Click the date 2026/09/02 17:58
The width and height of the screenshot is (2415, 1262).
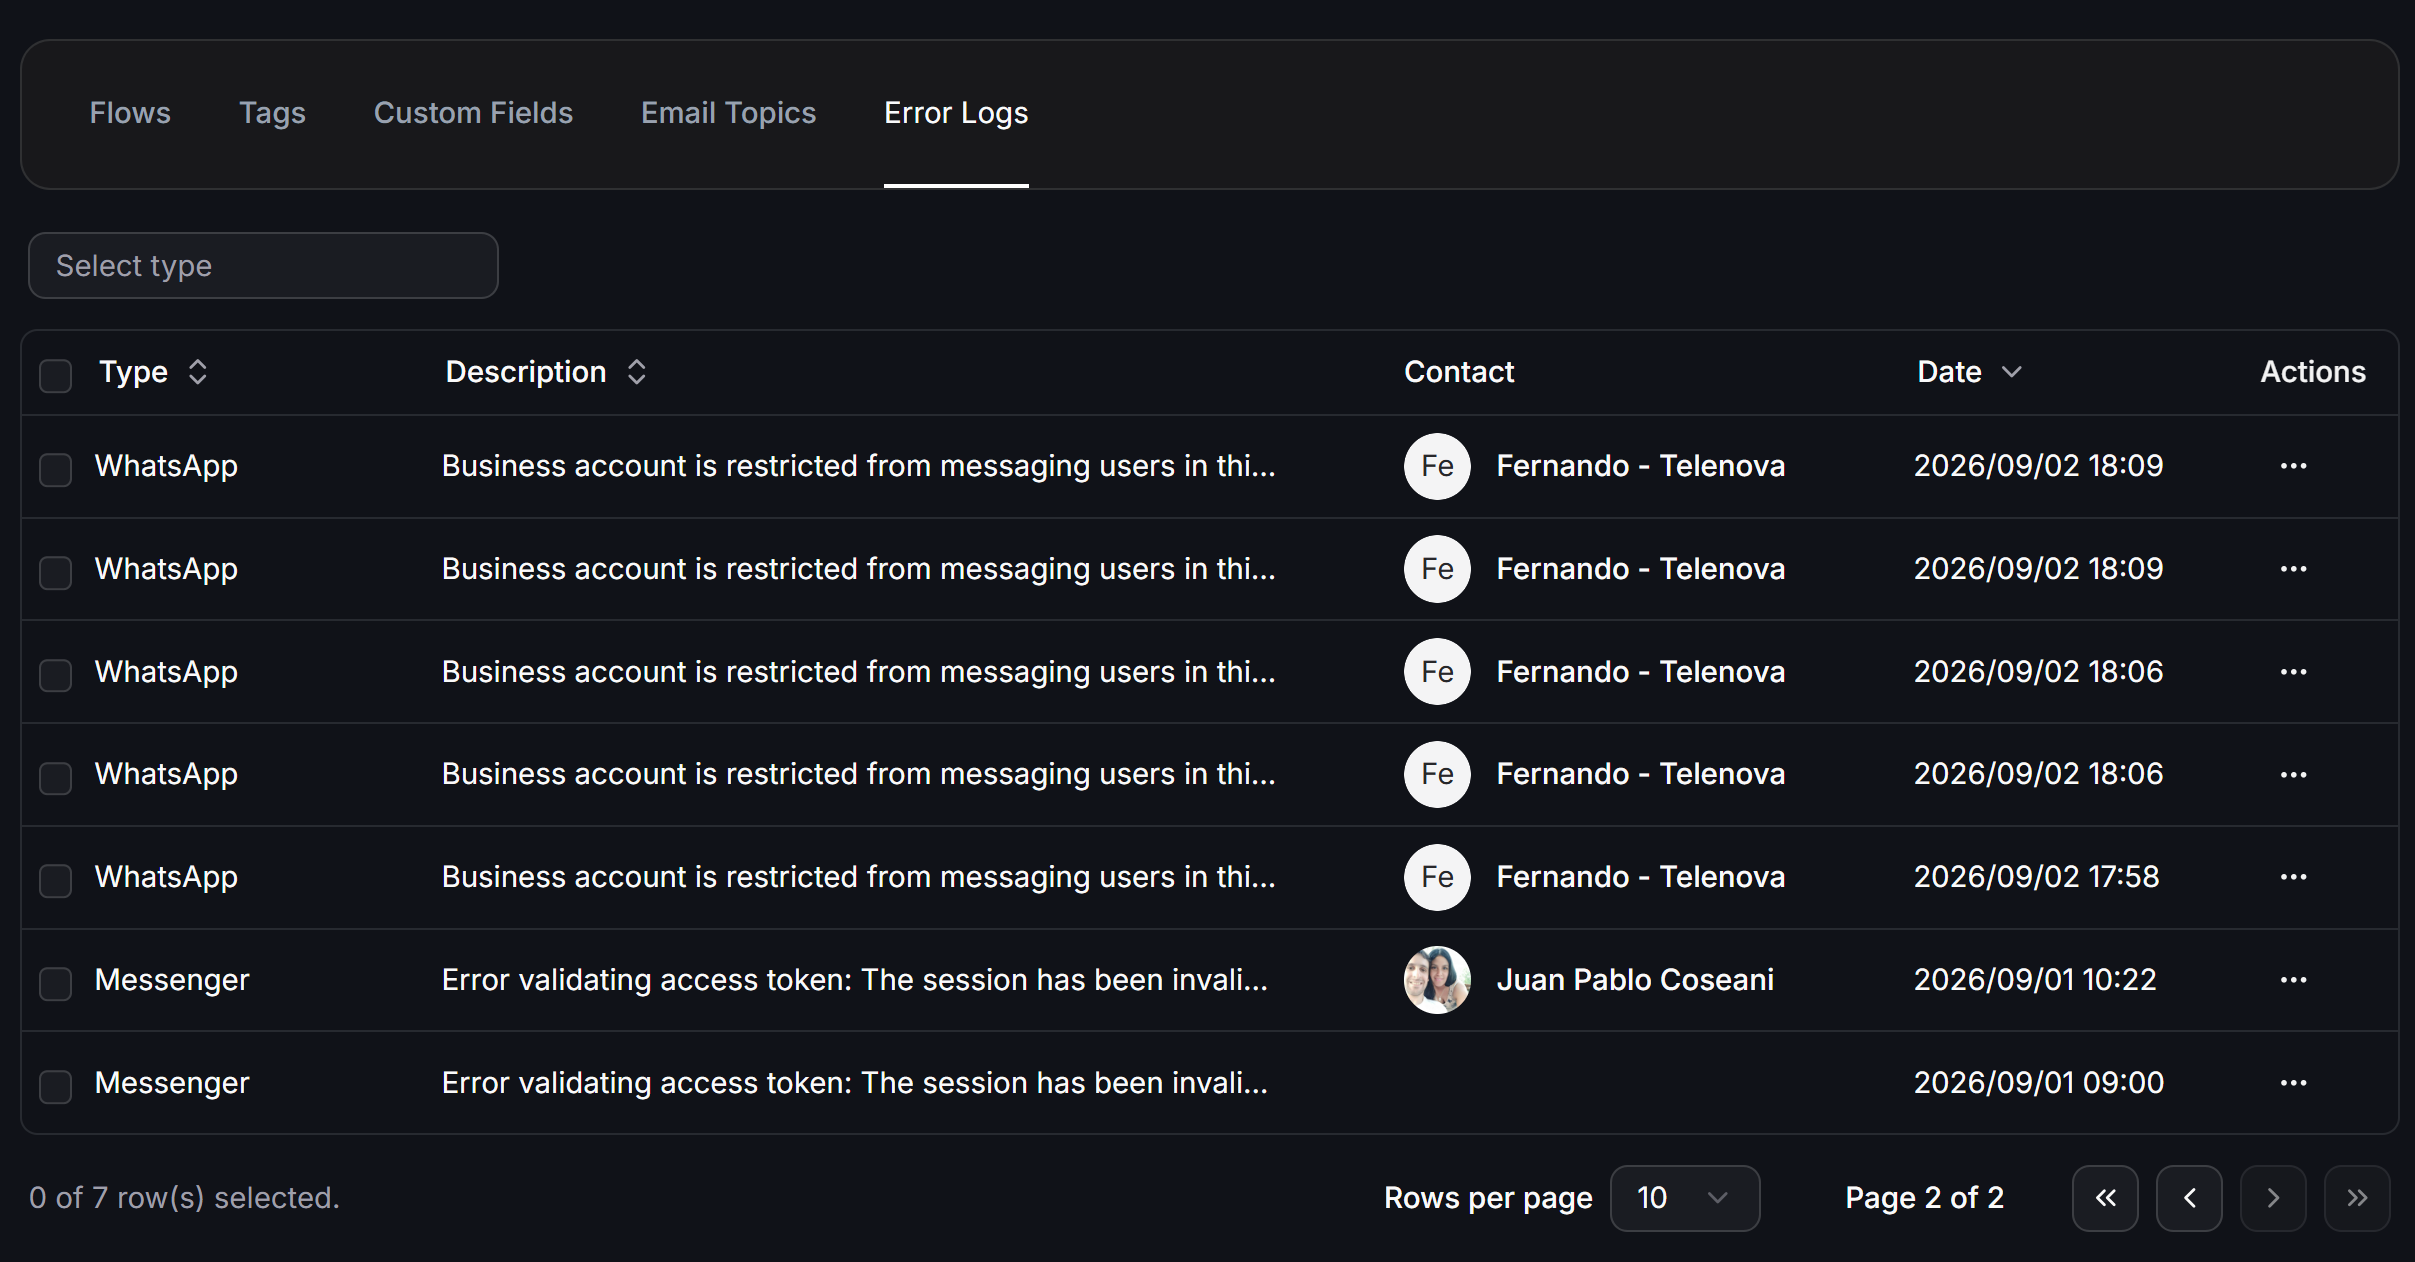[2036, 877]
